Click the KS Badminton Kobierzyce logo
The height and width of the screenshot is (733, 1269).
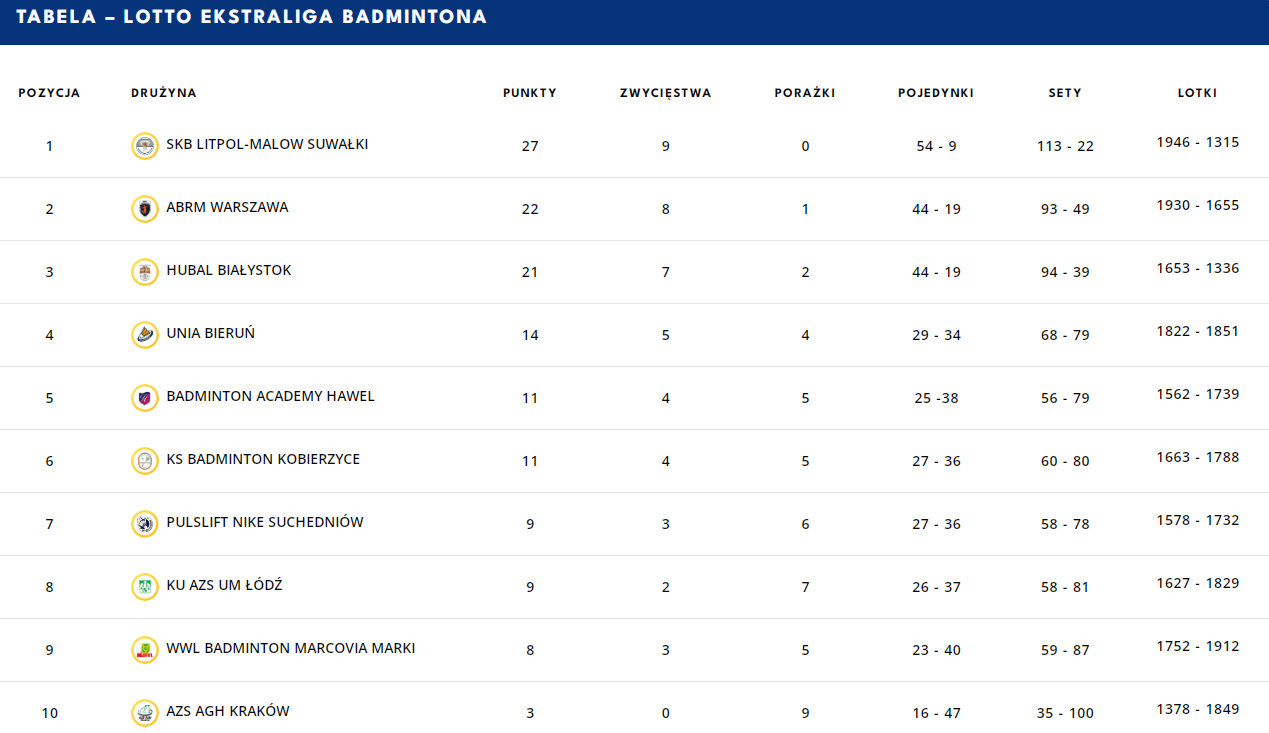[145, 461]
